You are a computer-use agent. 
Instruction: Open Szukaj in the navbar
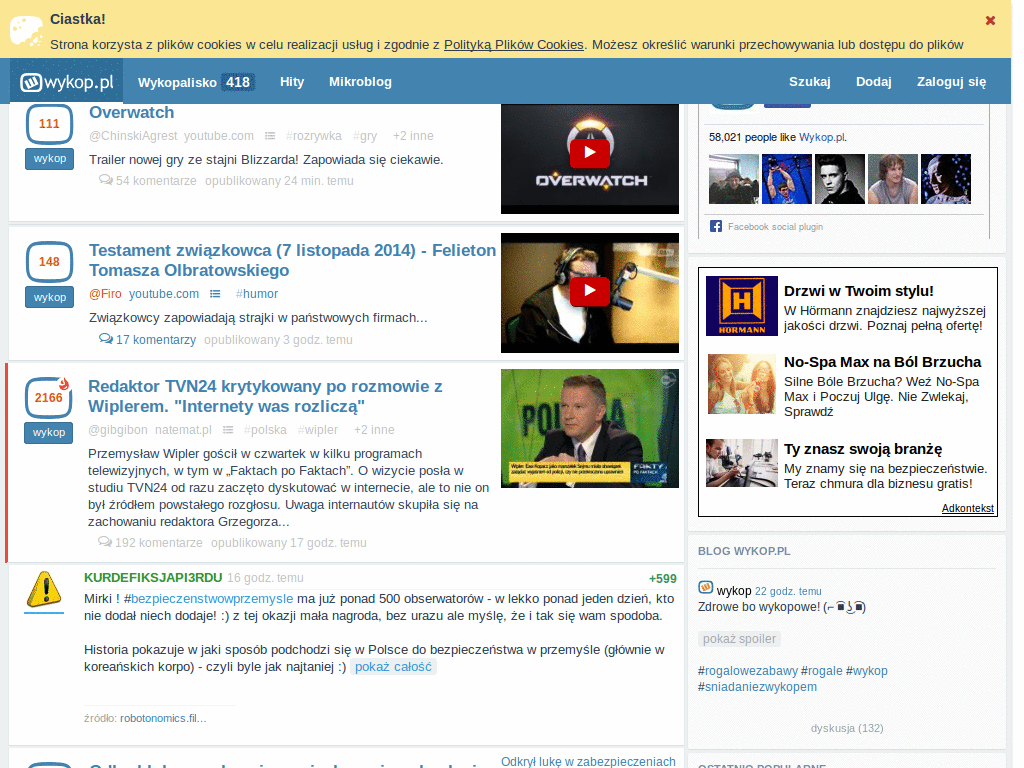pyautogui.click(x=809, y=82)
